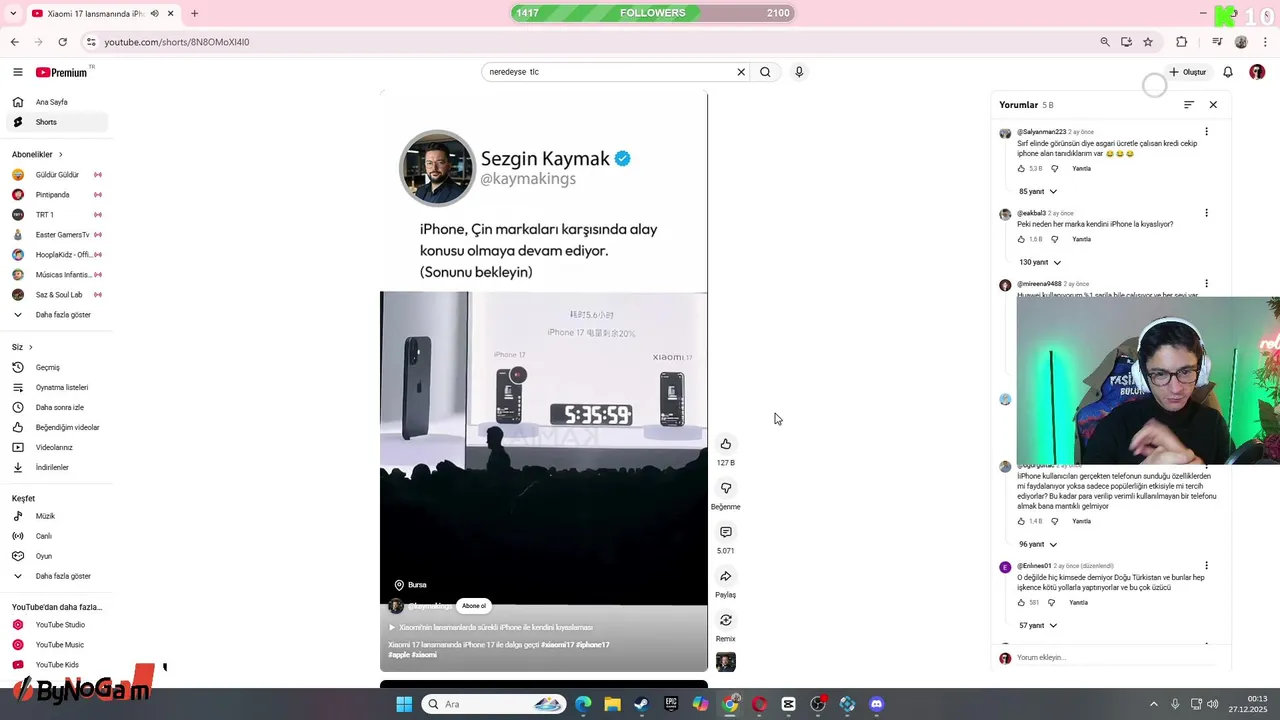Open Oynatma listeleri playlists
Viewport: 1280px width, 720px height.
point(56,387)
